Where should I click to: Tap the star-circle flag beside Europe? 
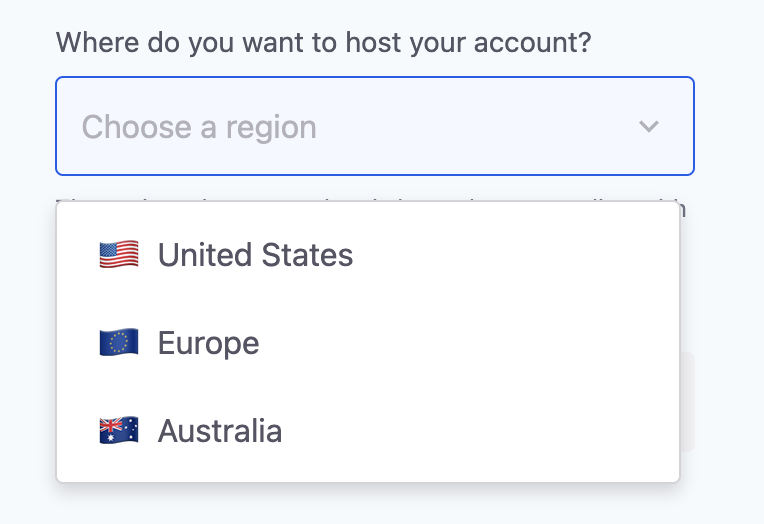(118, 343)
